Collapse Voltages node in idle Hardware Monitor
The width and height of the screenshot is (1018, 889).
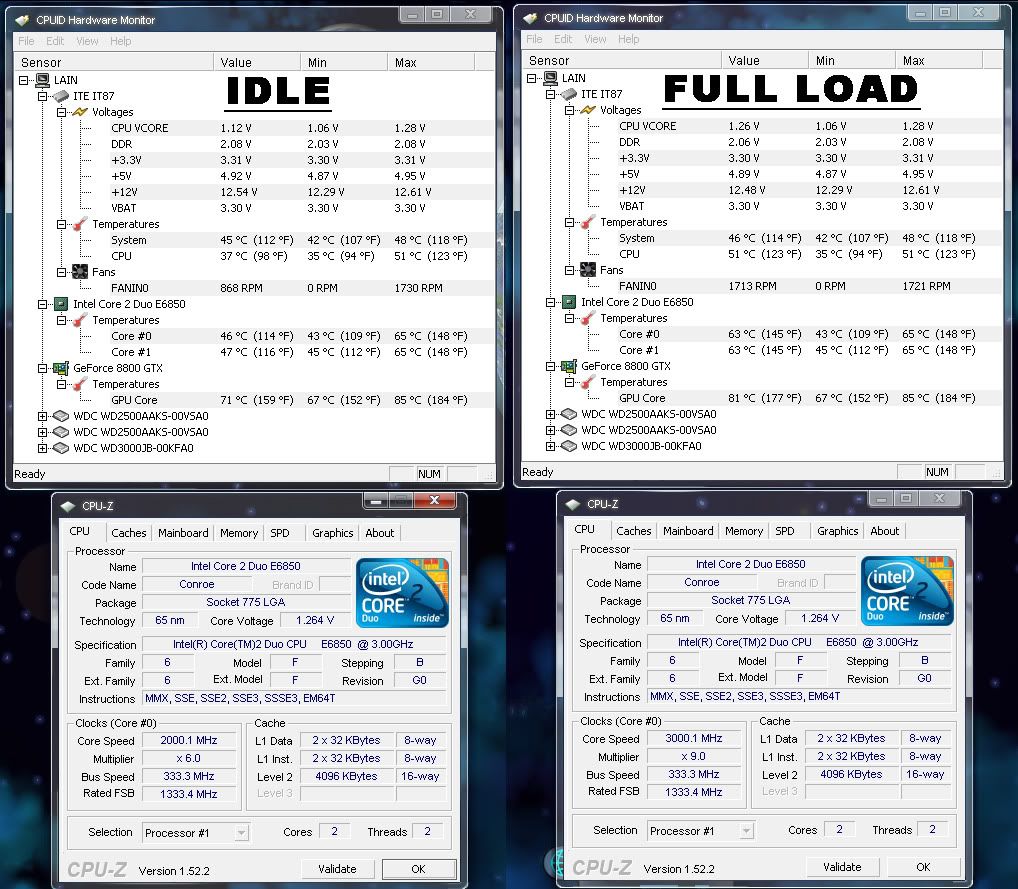click(x=62, y=112)
